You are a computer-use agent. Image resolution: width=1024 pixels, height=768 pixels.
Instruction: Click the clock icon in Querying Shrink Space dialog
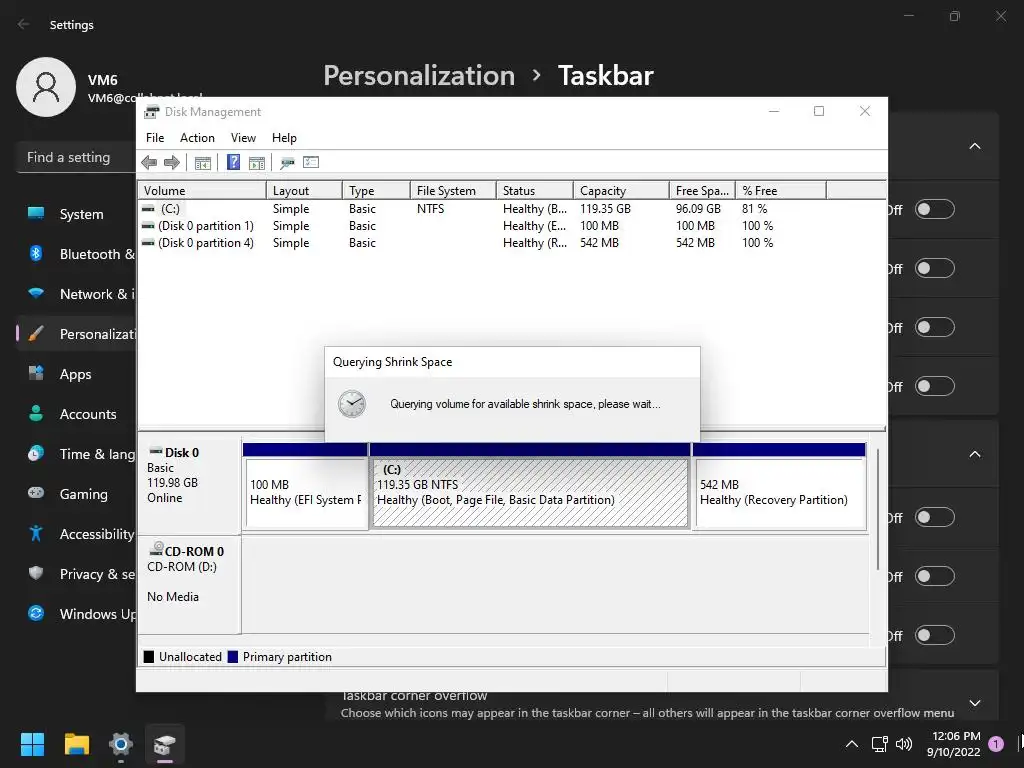pos(351,404)
